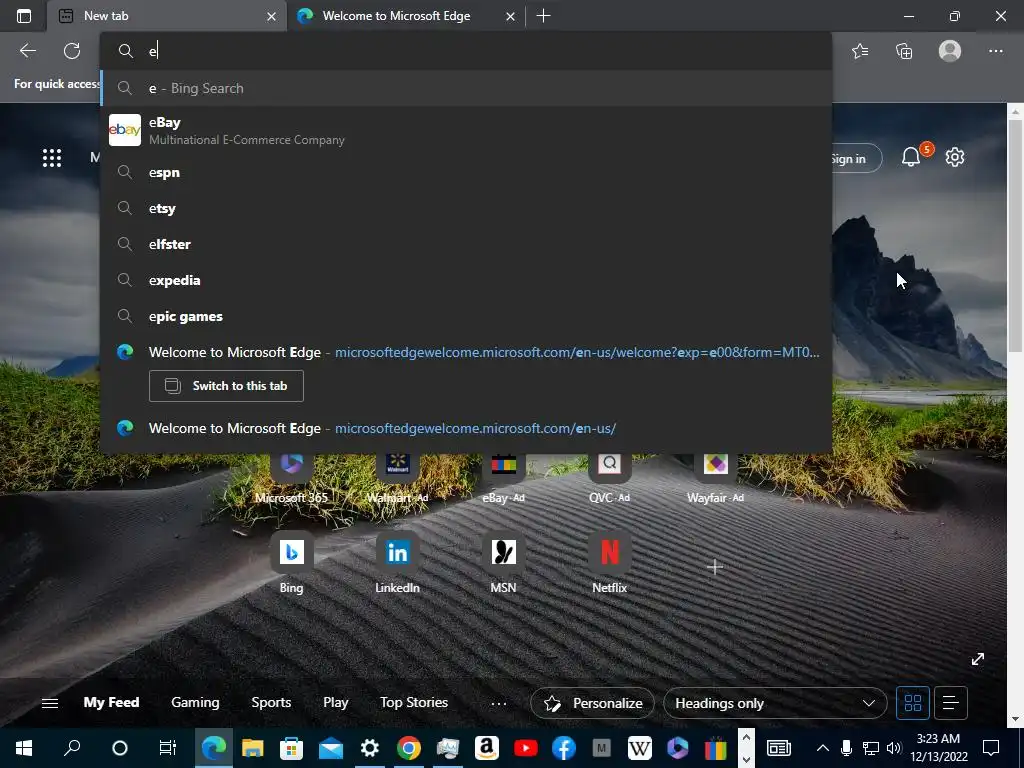This screenshot has width=1024, height=768.
Task: Open volume control in system tray
Action: tap(893, 748)
